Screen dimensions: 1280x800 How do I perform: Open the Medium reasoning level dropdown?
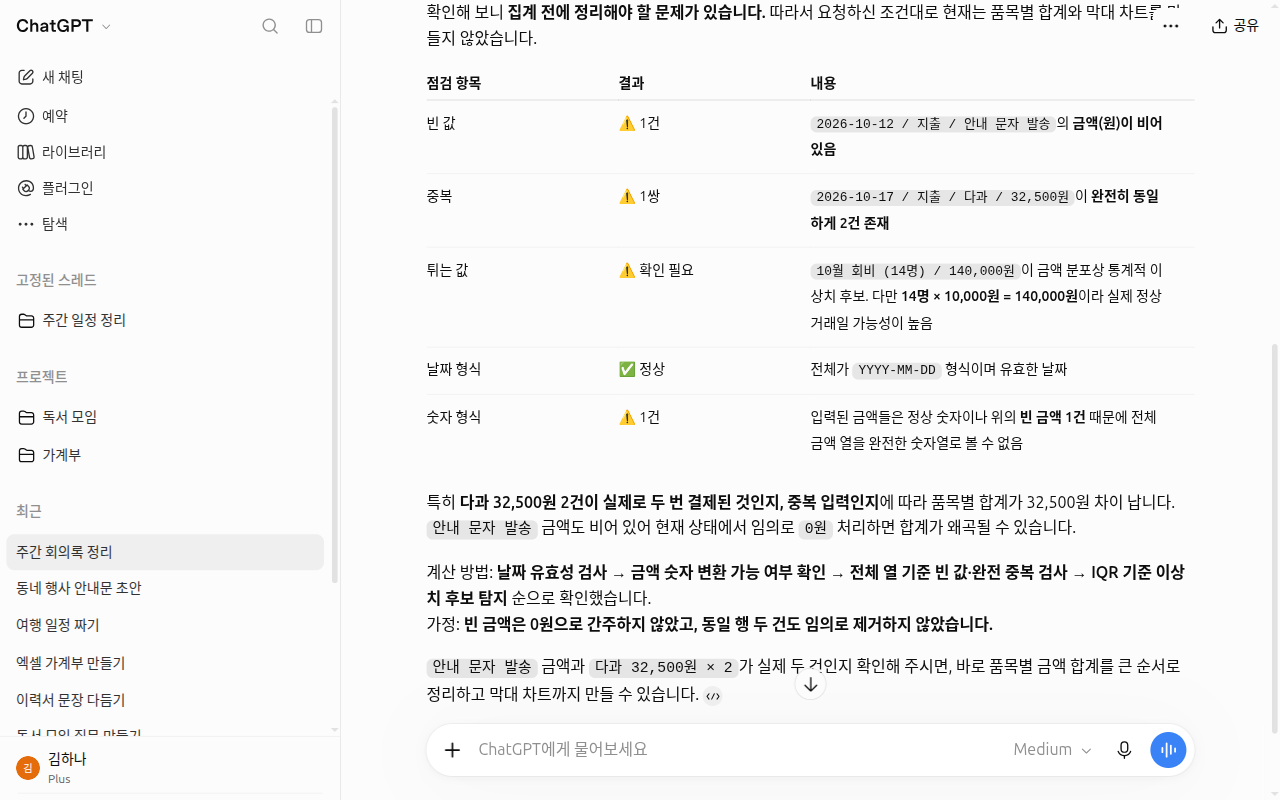pos(1052,750)
